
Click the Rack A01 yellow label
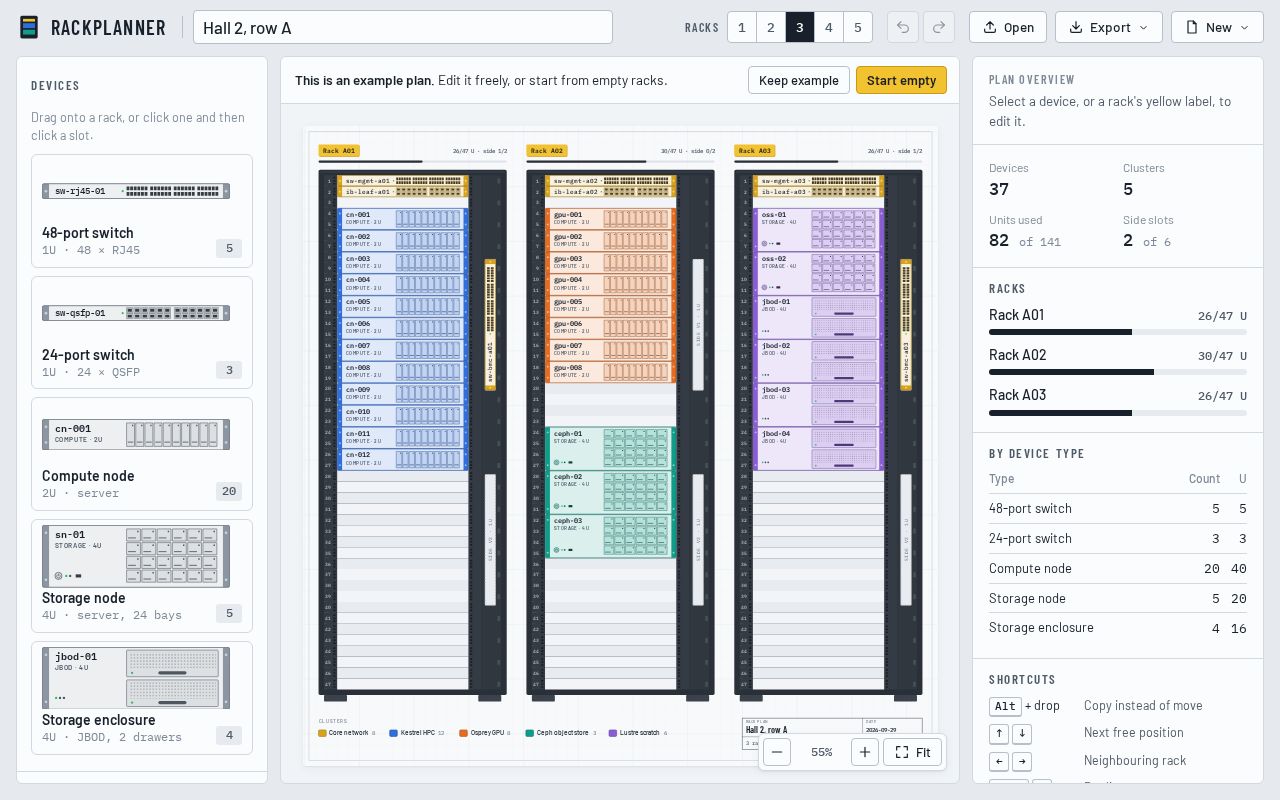pos(339,151)
